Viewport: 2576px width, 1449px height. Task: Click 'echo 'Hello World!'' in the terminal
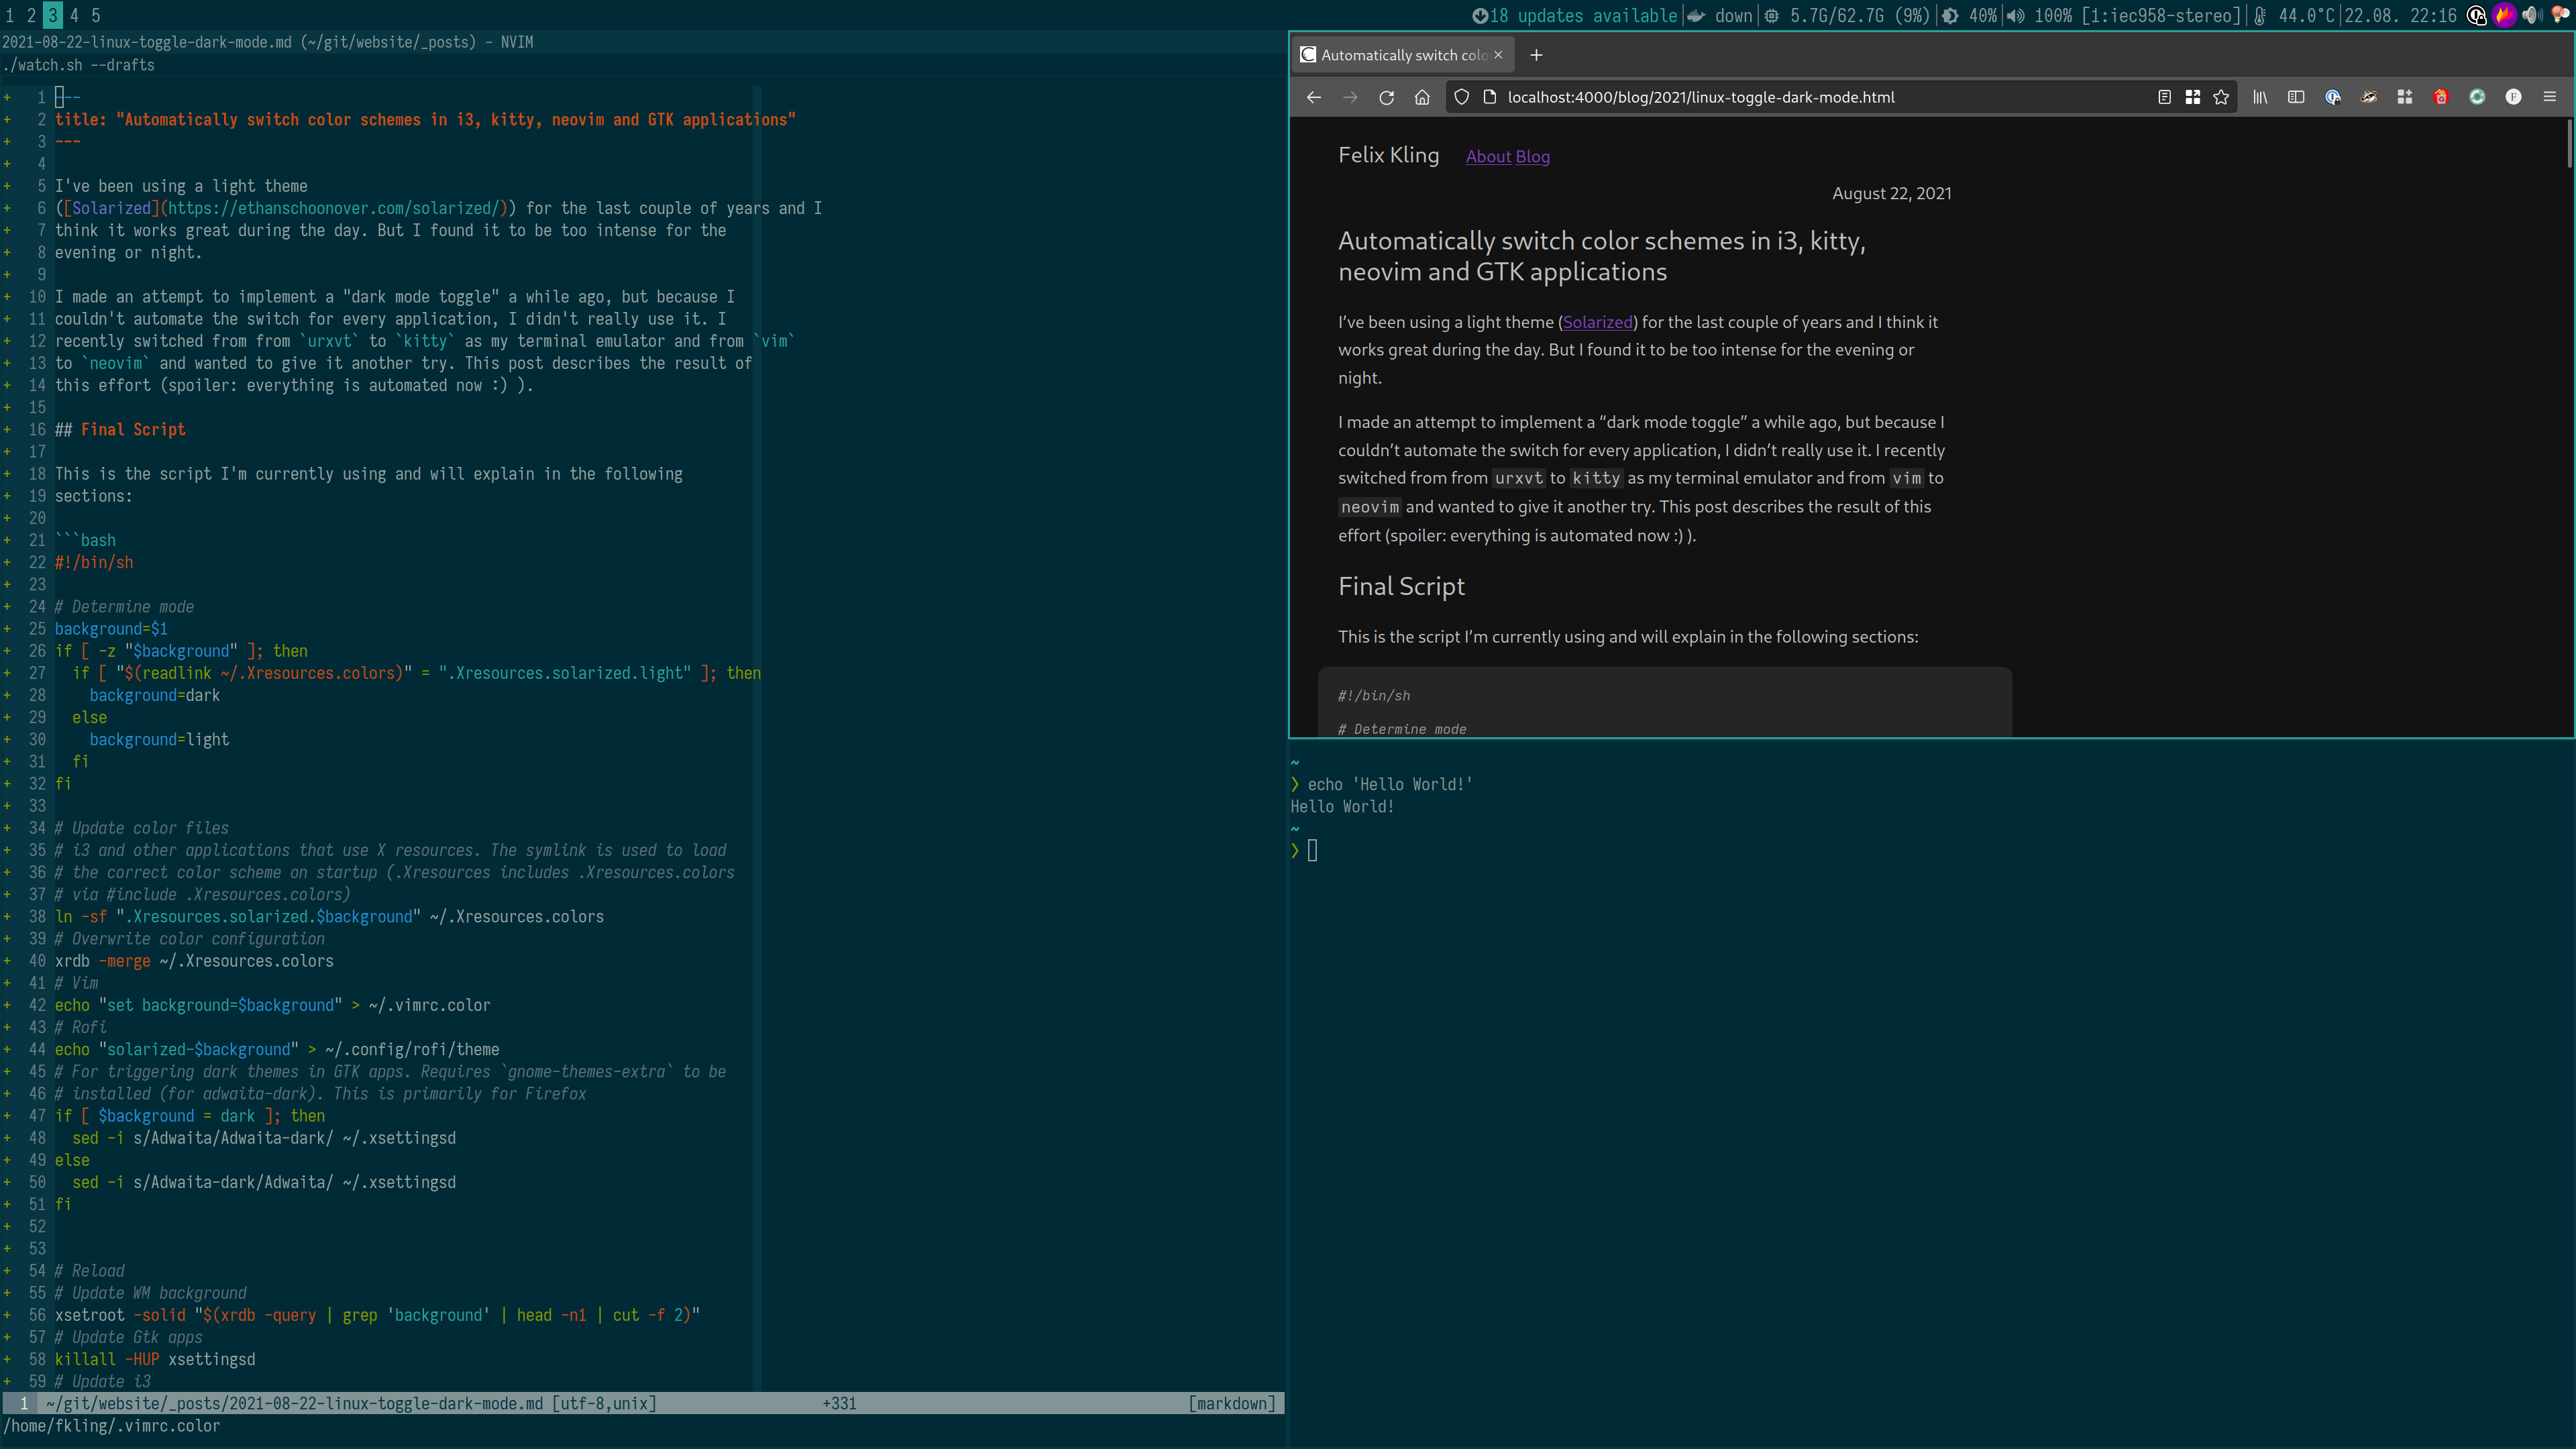click(x=1390, y=785)
